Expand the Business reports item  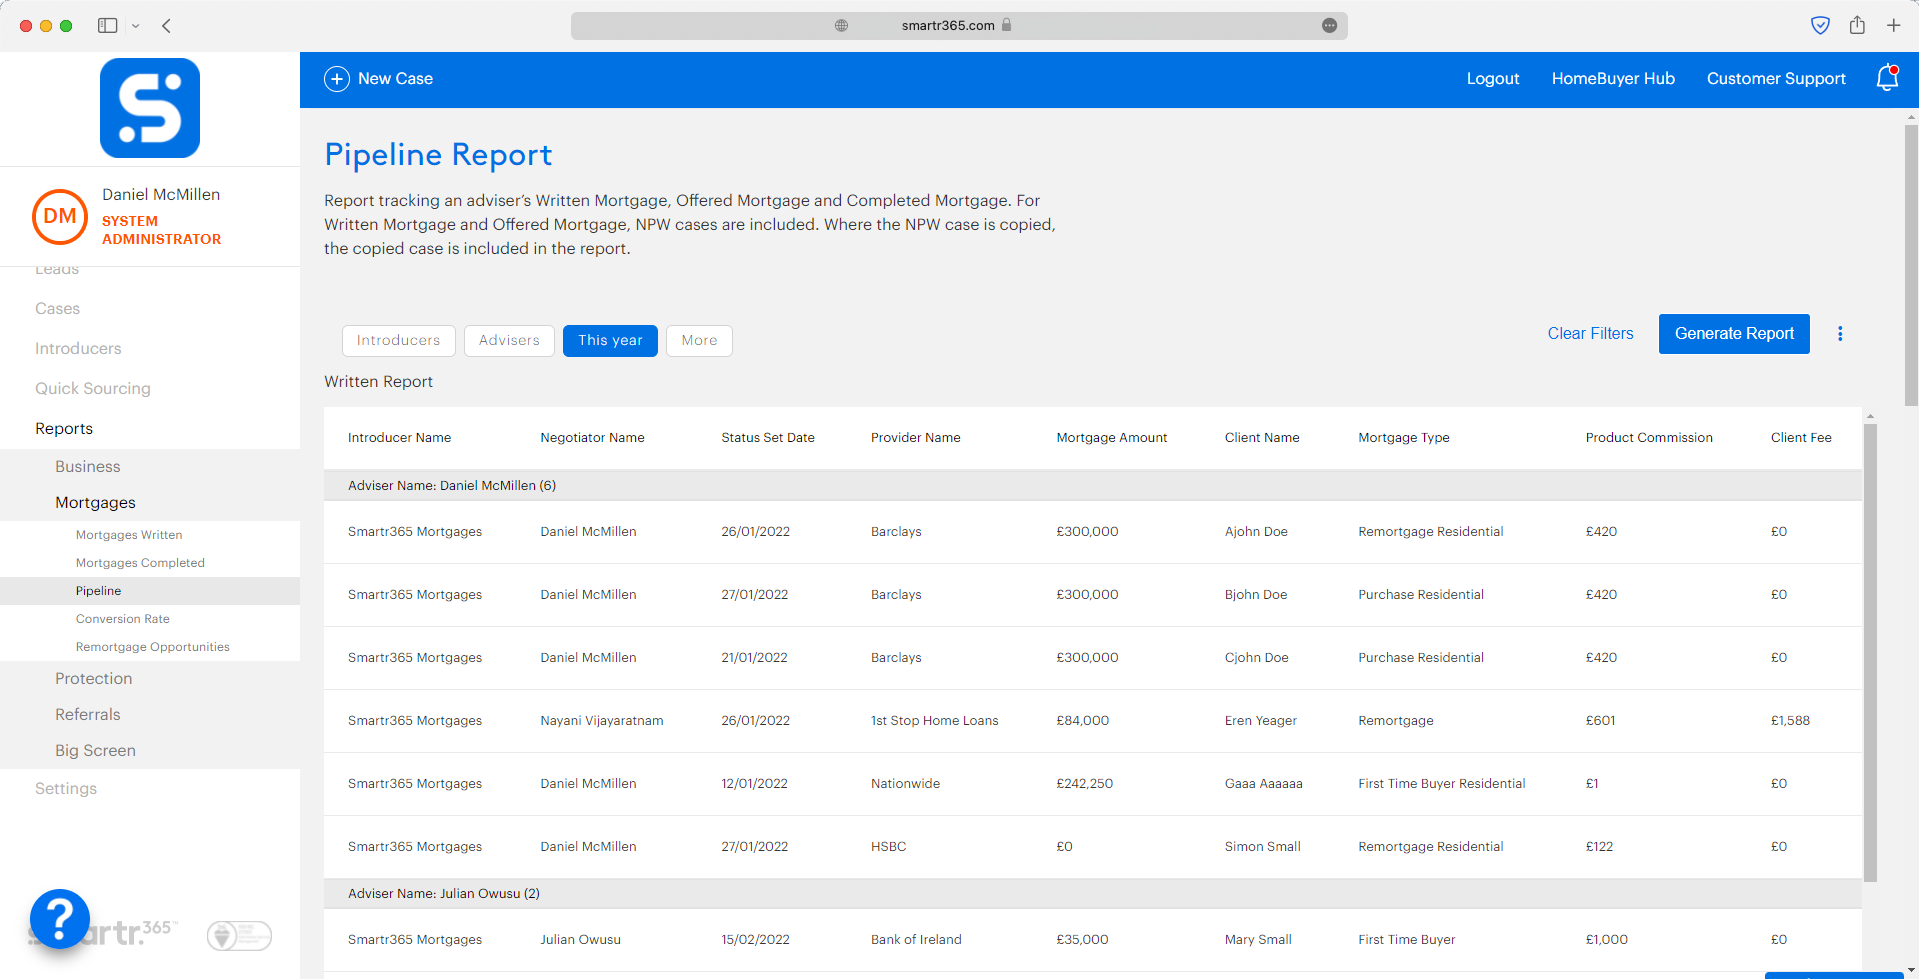(87, 466)
